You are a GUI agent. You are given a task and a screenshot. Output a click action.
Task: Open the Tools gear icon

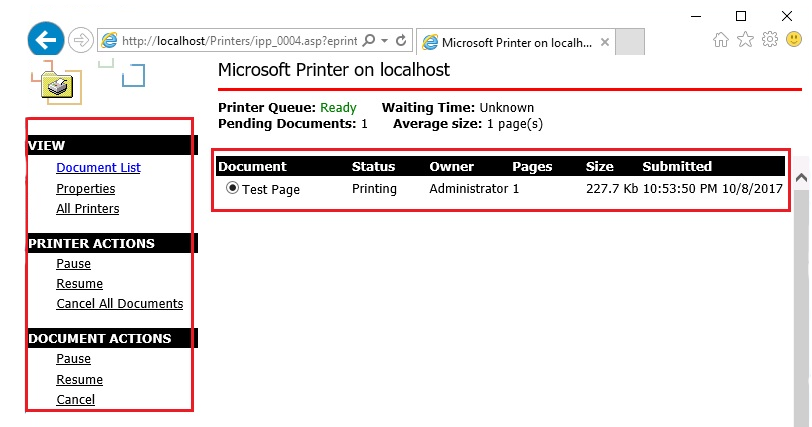point(770,40)
